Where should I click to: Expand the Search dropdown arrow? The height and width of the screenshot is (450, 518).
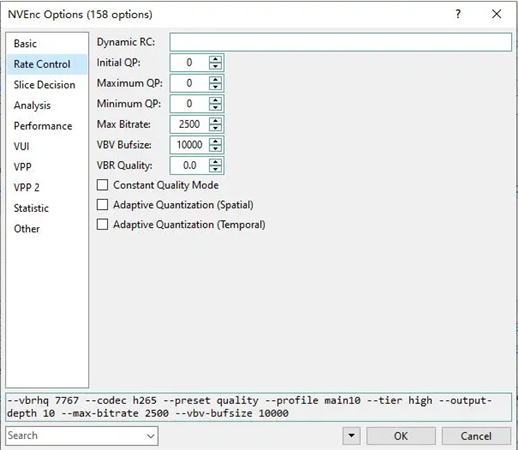tap(151, 436)
